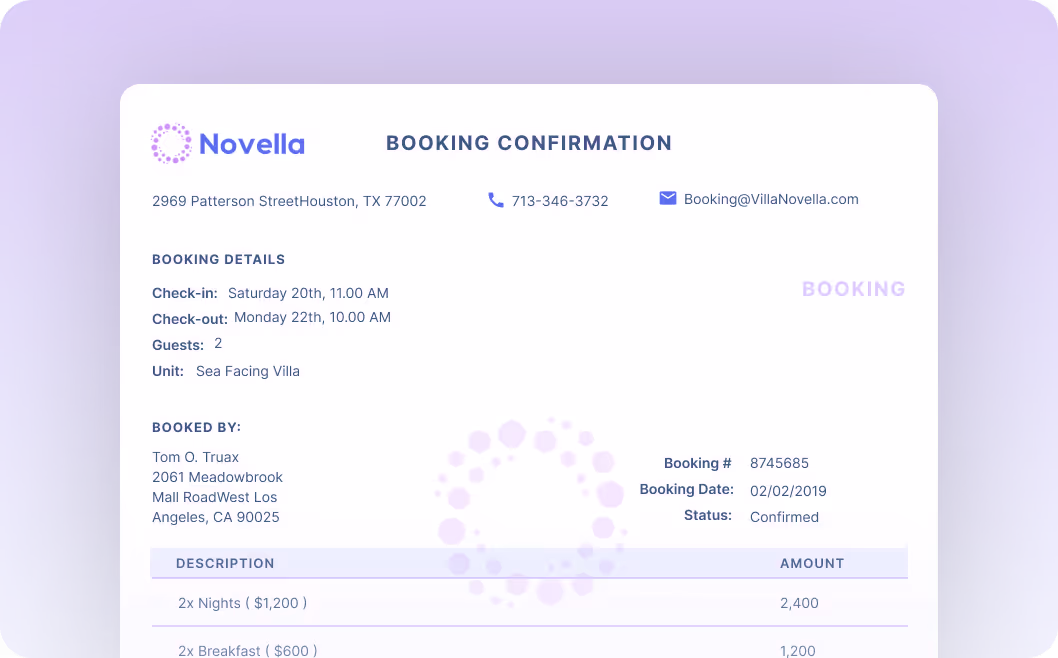Click the Novella brand name text
Viewport: 1058px width, 658px height.
[x=252, y=144]
